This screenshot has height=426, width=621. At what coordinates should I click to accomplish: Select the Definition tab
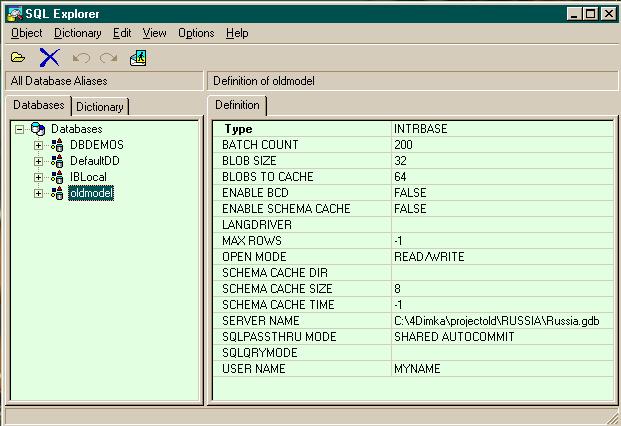click(x=237, y=105)
